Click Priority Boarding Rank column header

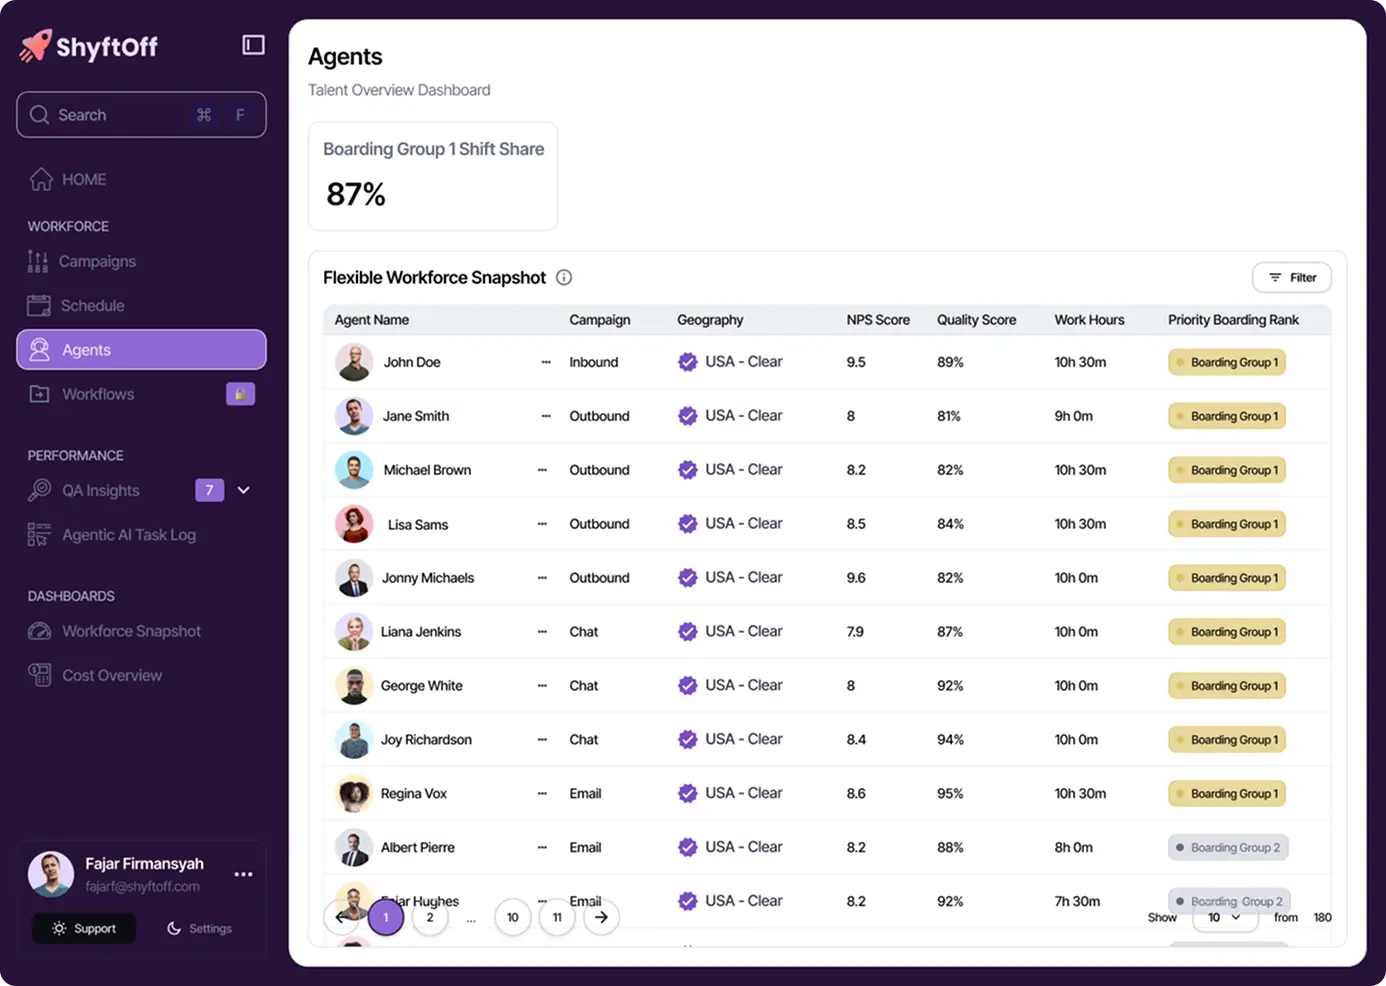click(1233, 320)
